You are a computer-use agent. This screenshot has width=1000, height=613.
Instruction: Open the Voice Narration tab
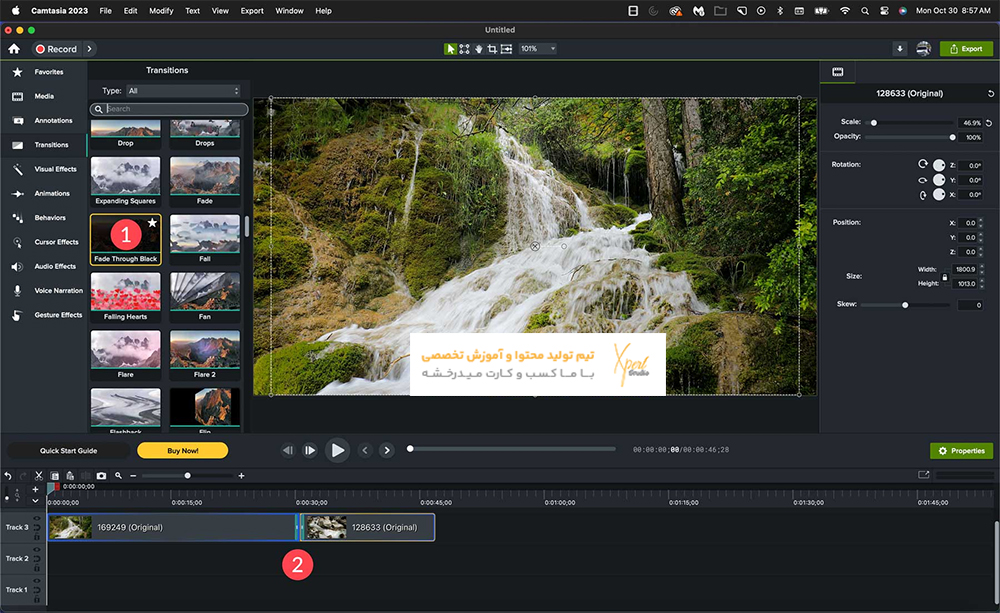tap(43, 291)
